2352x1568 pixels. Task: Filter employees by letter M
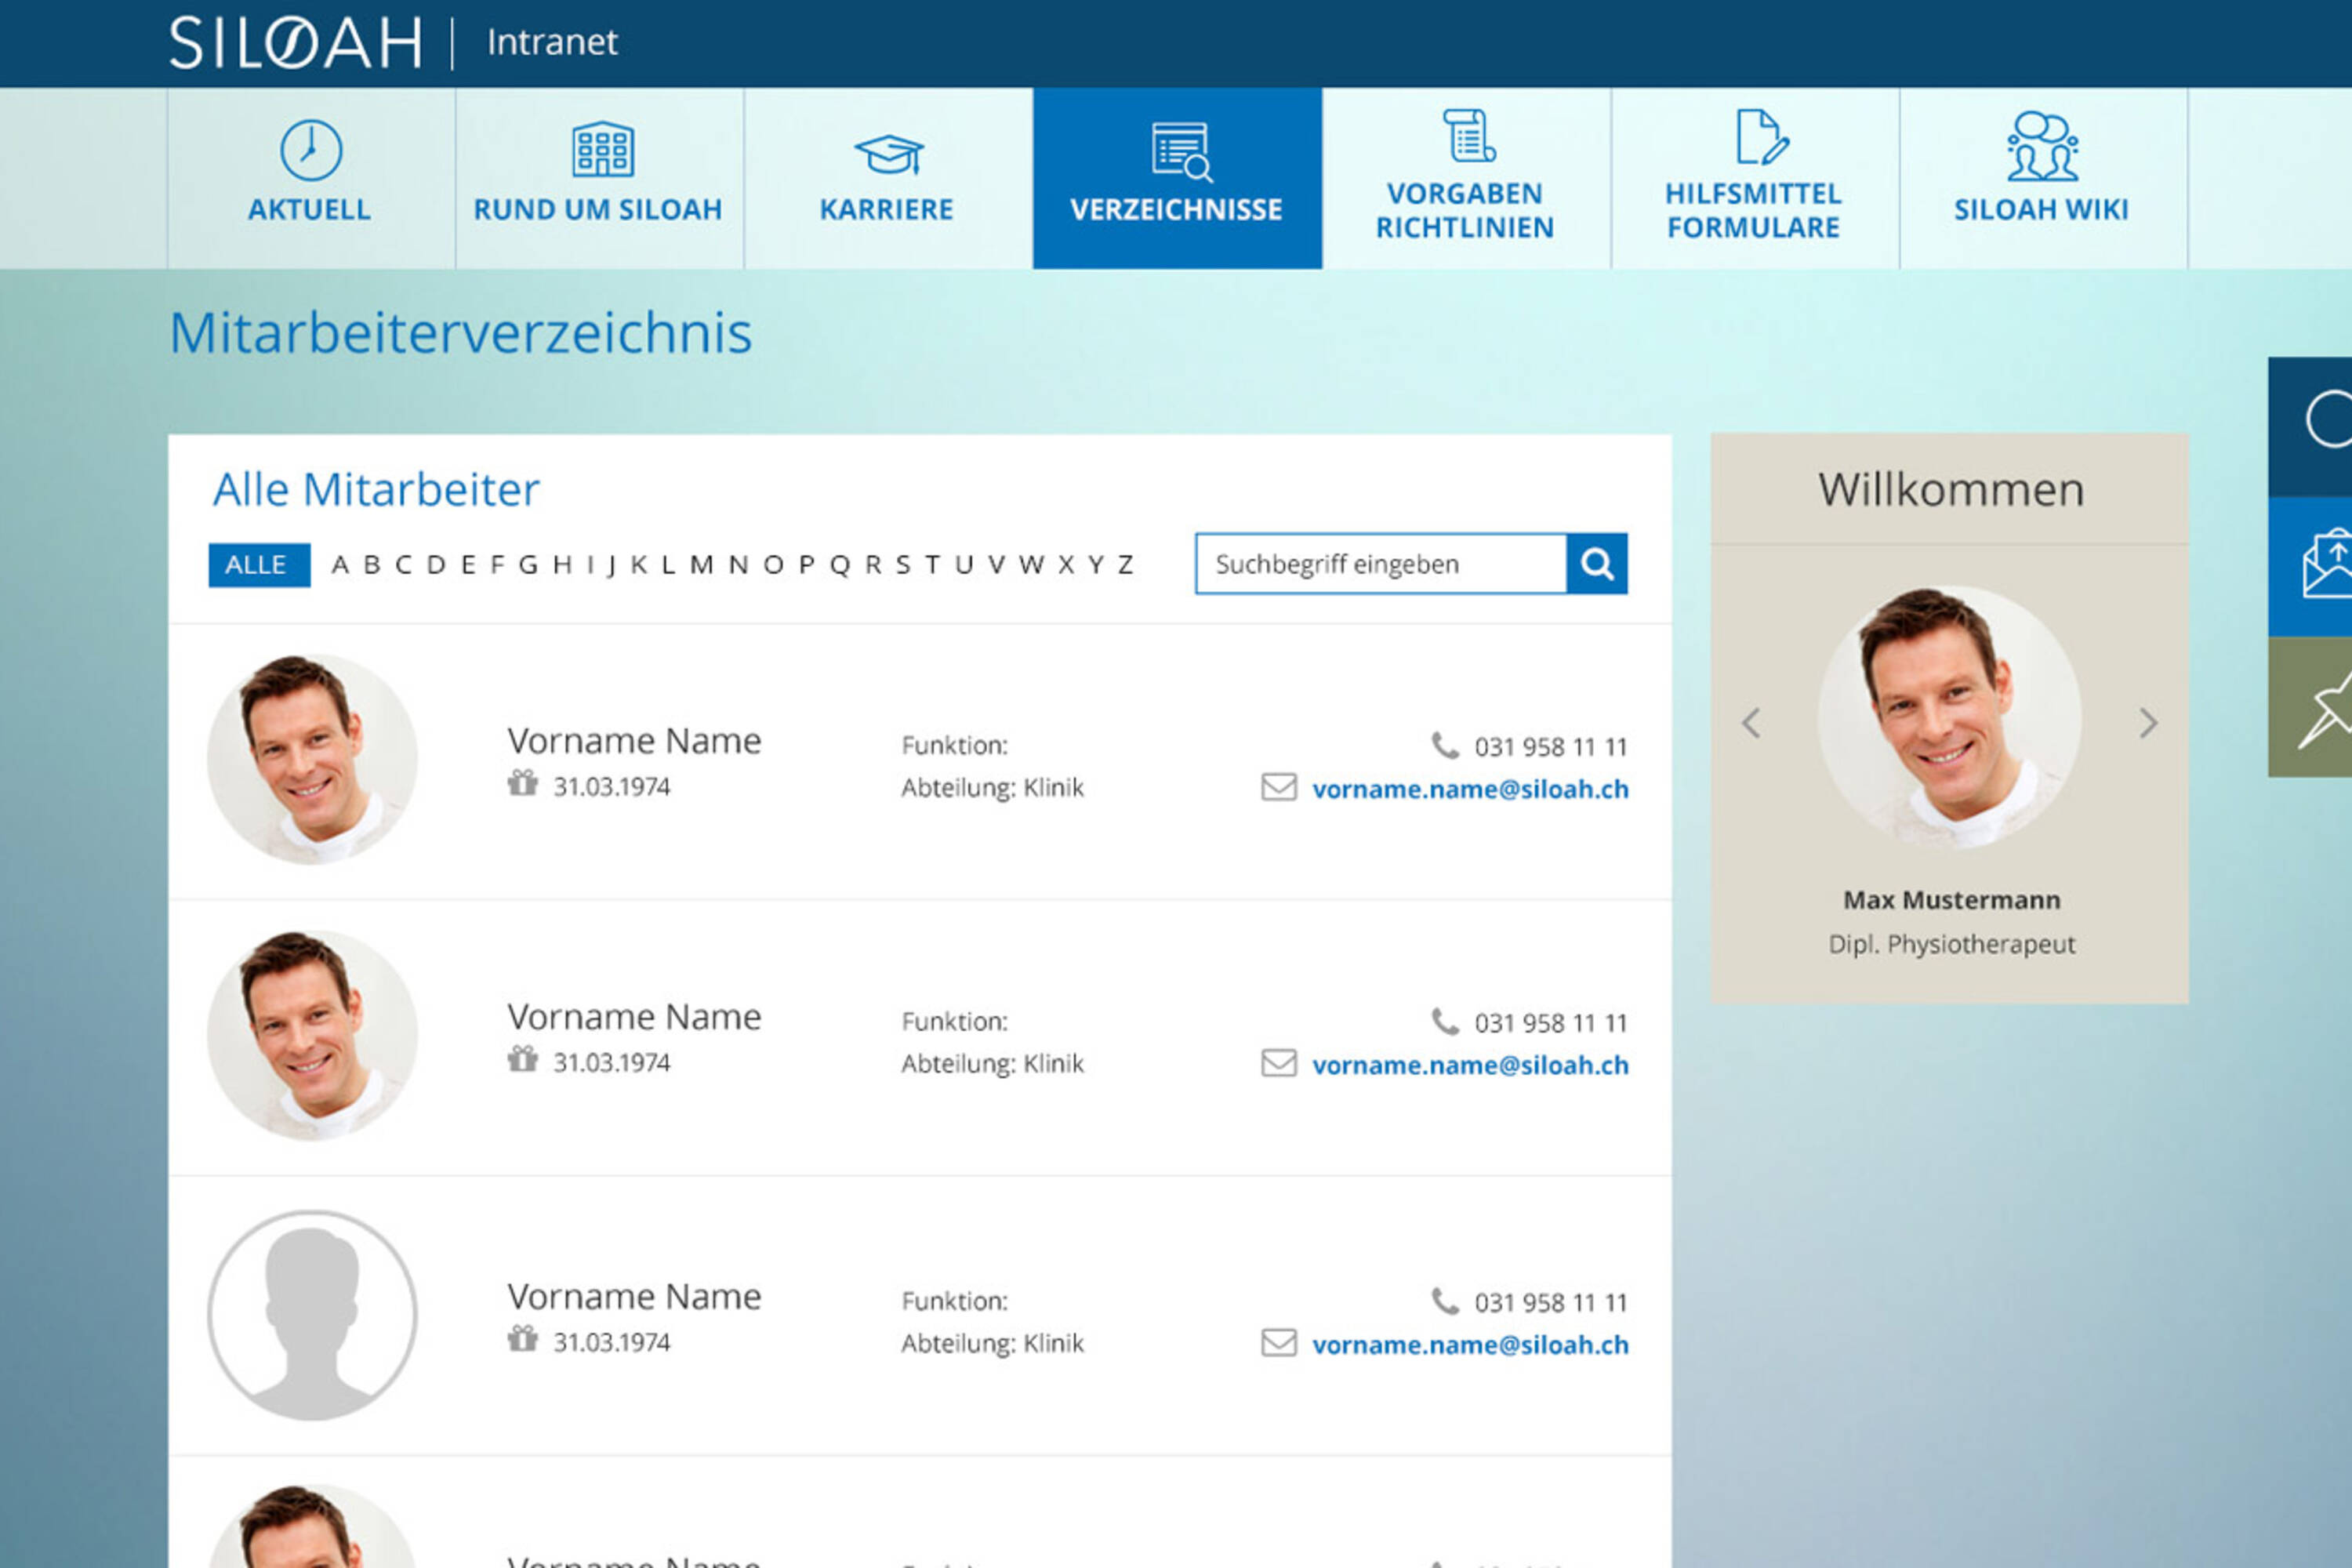(702, 565)
